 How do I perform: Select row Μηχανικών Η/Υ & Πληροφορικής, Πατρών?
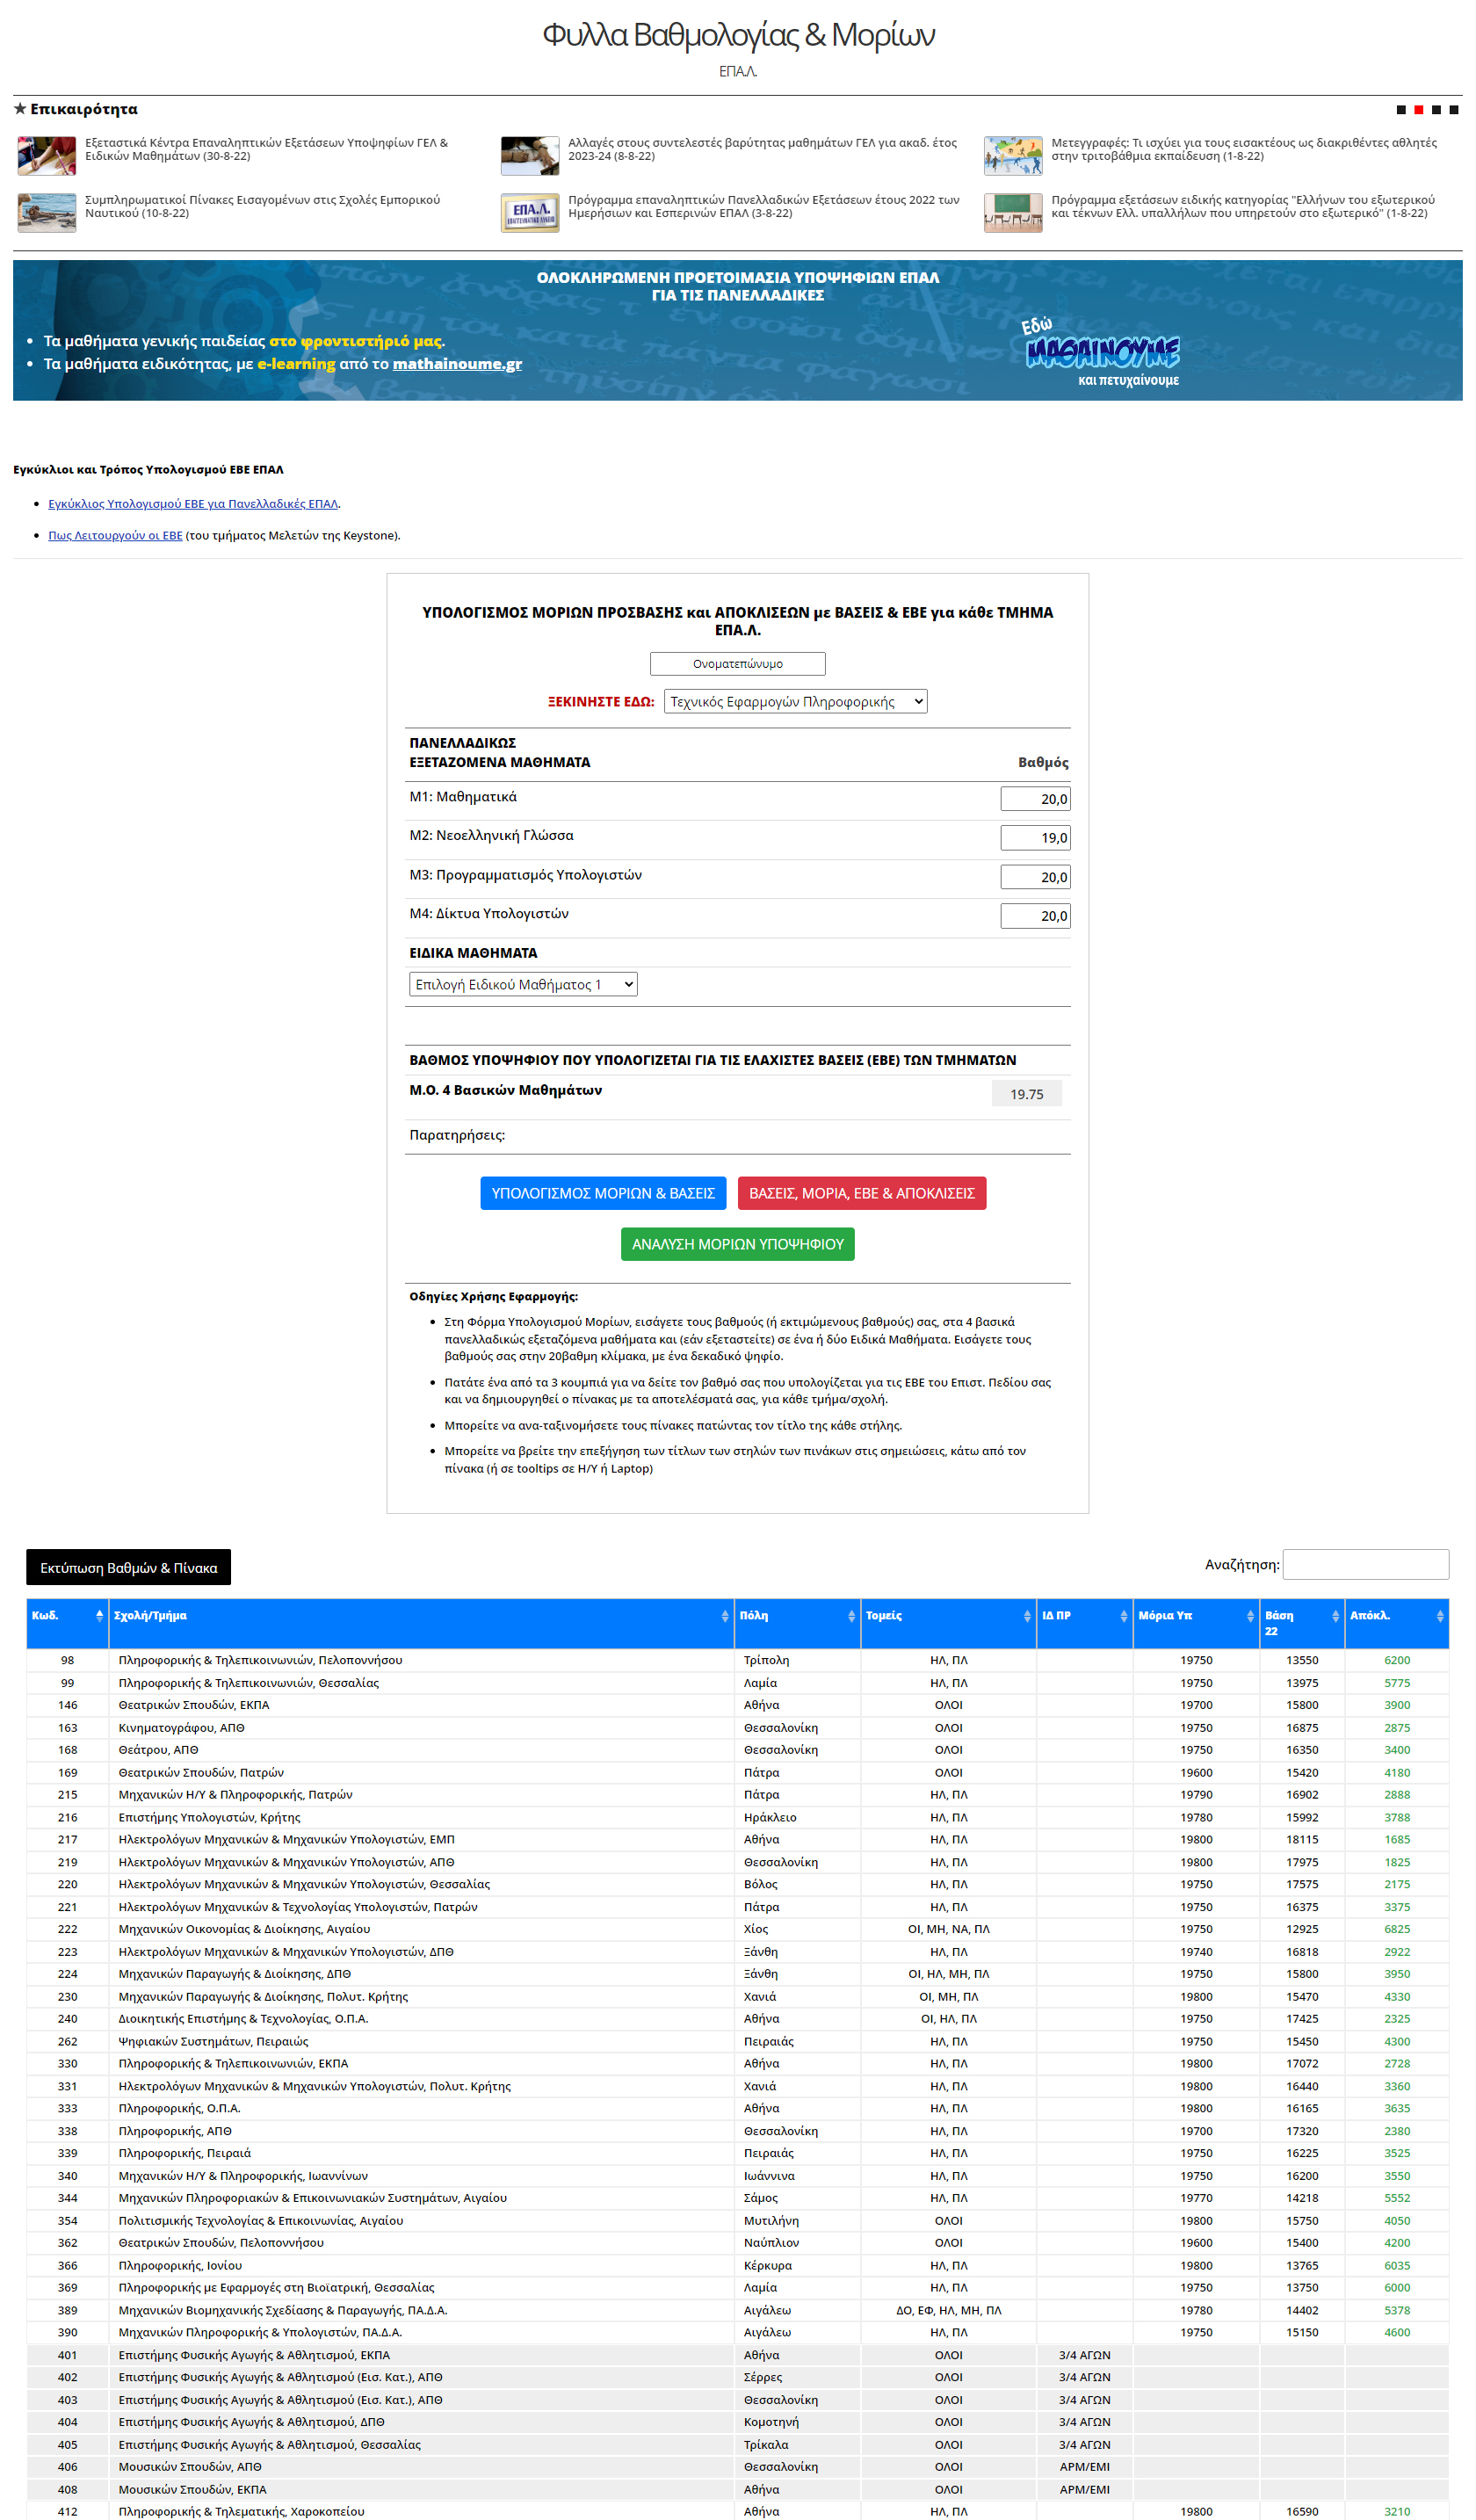(x=737, y=1795)
